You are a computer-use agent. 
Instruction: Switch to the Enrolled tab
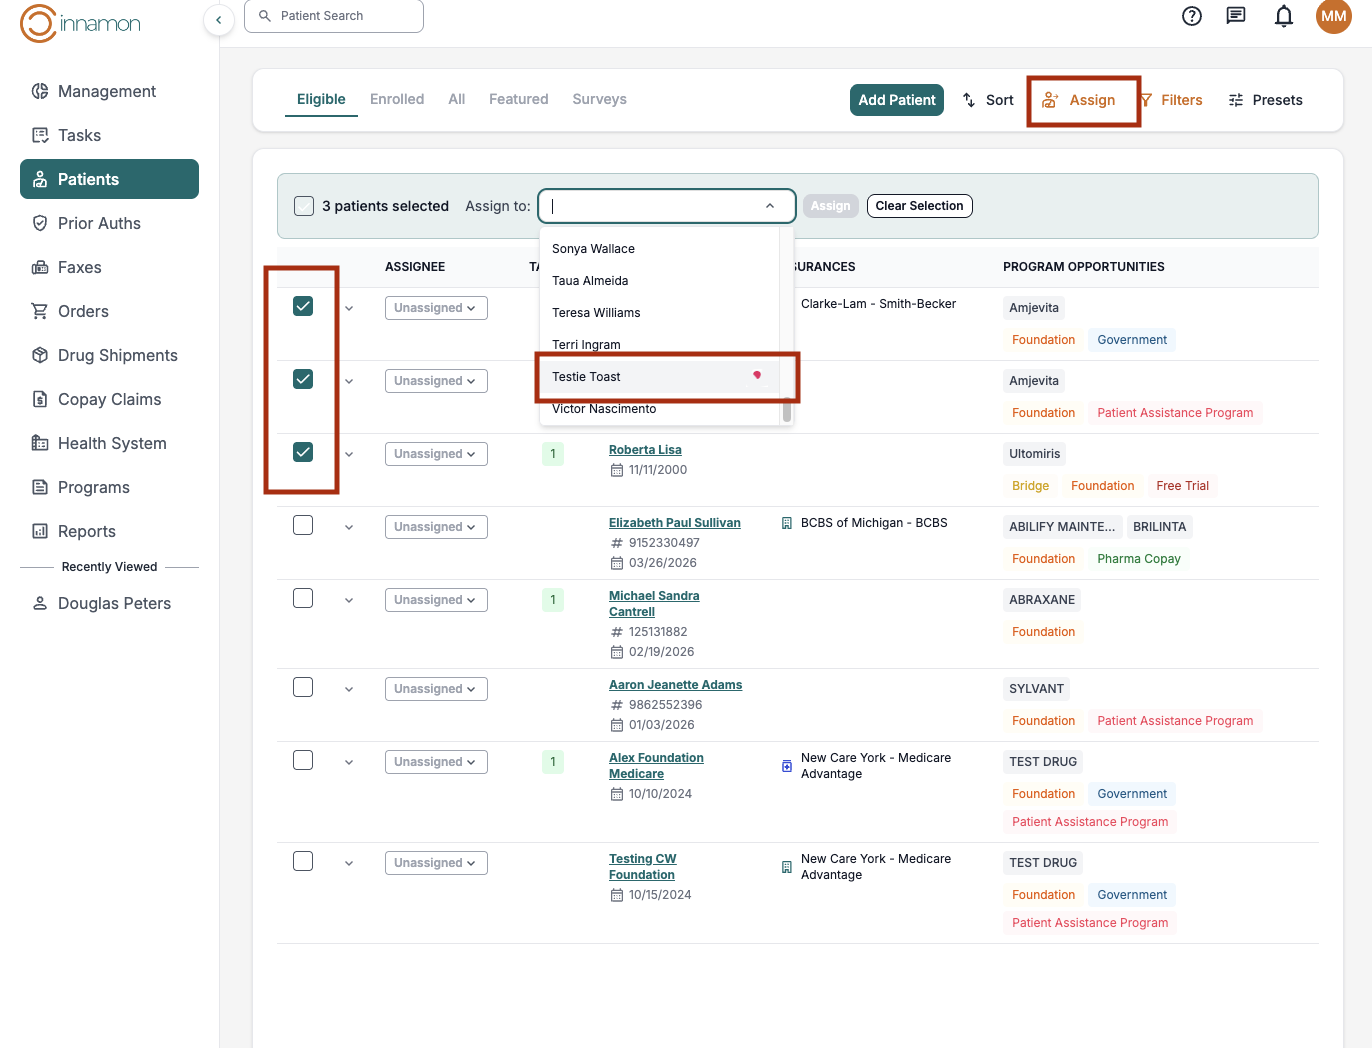397,99
